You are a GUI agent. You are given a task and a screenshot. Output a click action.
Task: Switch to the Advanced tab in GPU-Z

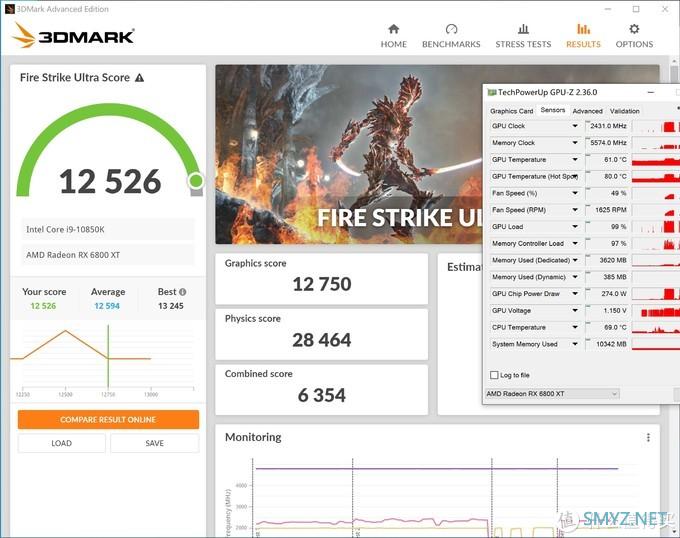[x=587, y=111]
